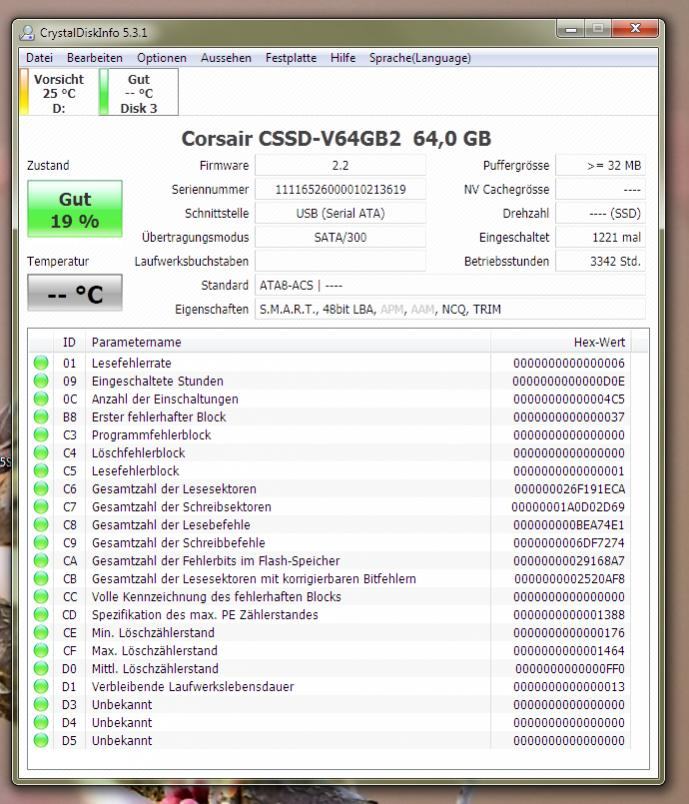689x804 pixels.
Task: Select hex value 000000000000FF0
Action: pos(570,669)
